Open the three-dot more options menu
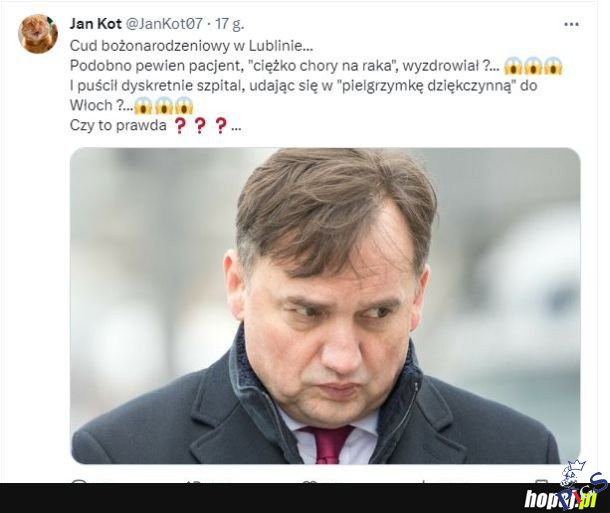The height and width of the screenshot is (513, 610). coord(571,24)
